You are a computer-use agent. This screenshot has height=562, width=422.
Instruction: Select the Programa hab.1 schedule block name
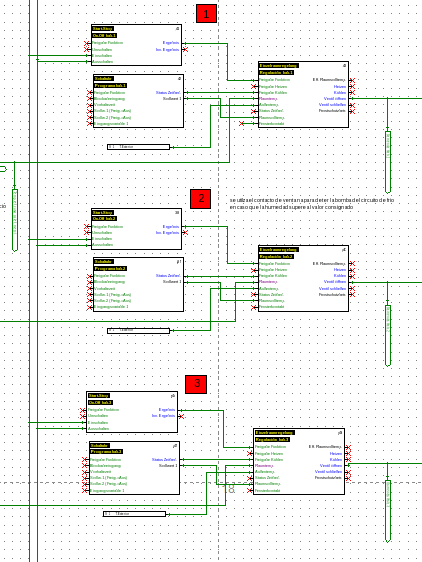(110, 86)
